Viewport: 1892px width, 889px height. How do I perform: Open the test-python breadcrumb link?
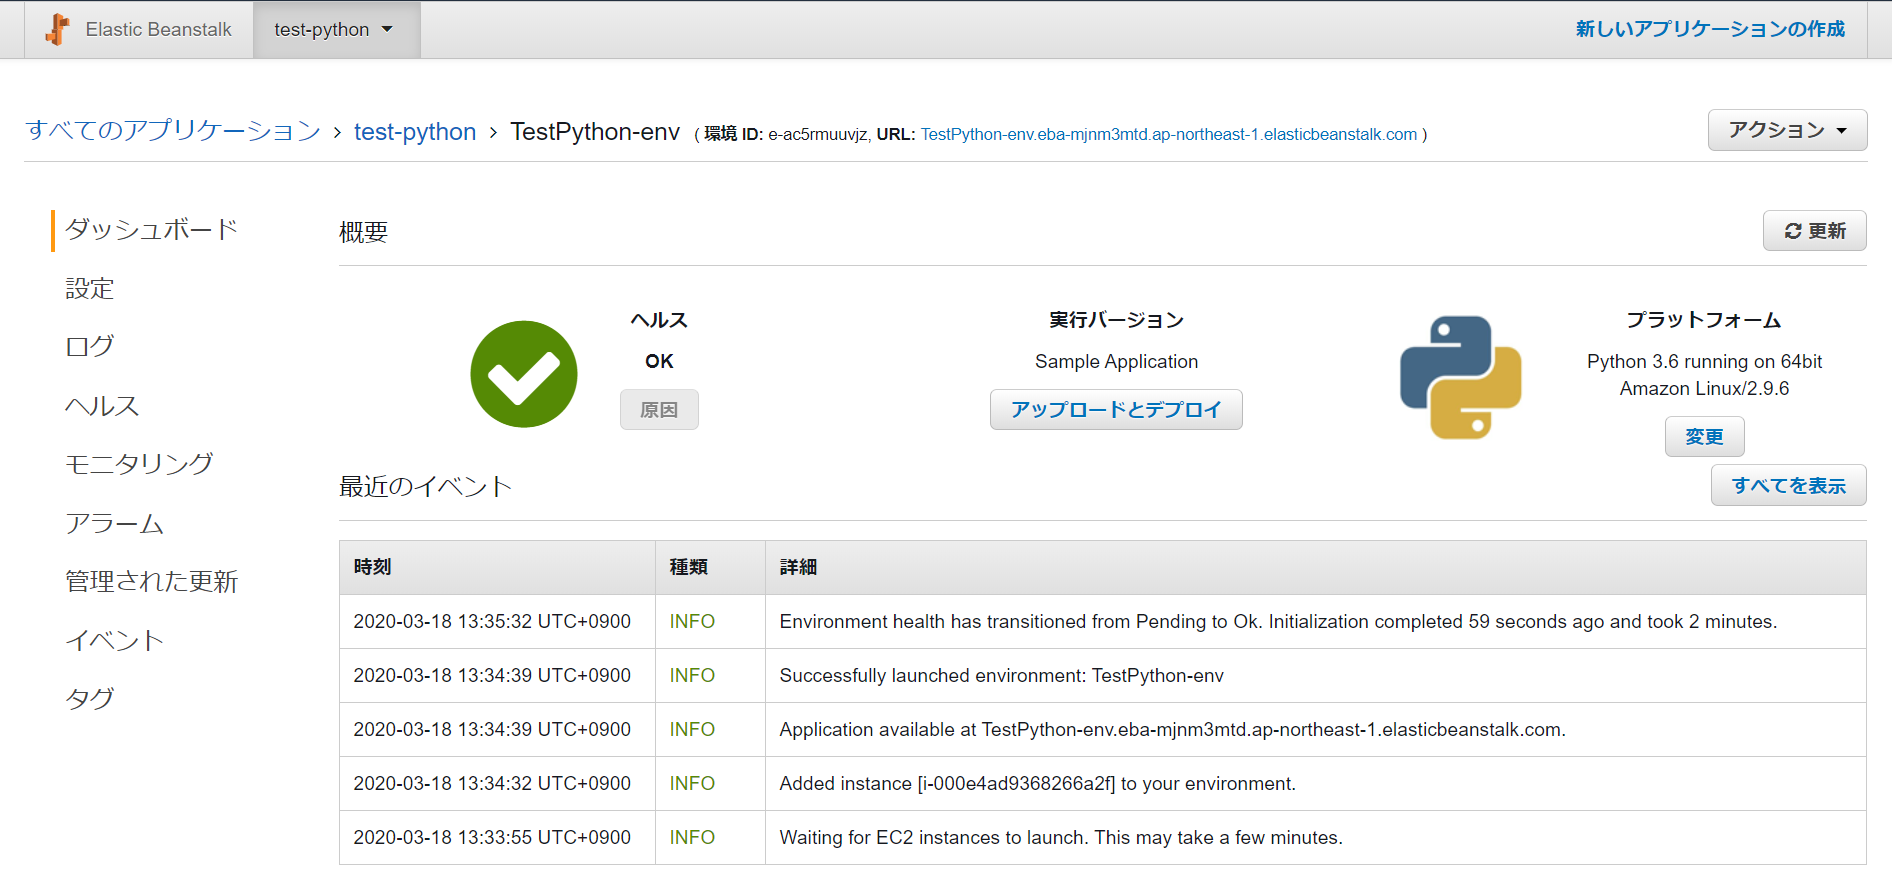pos(415,132)
